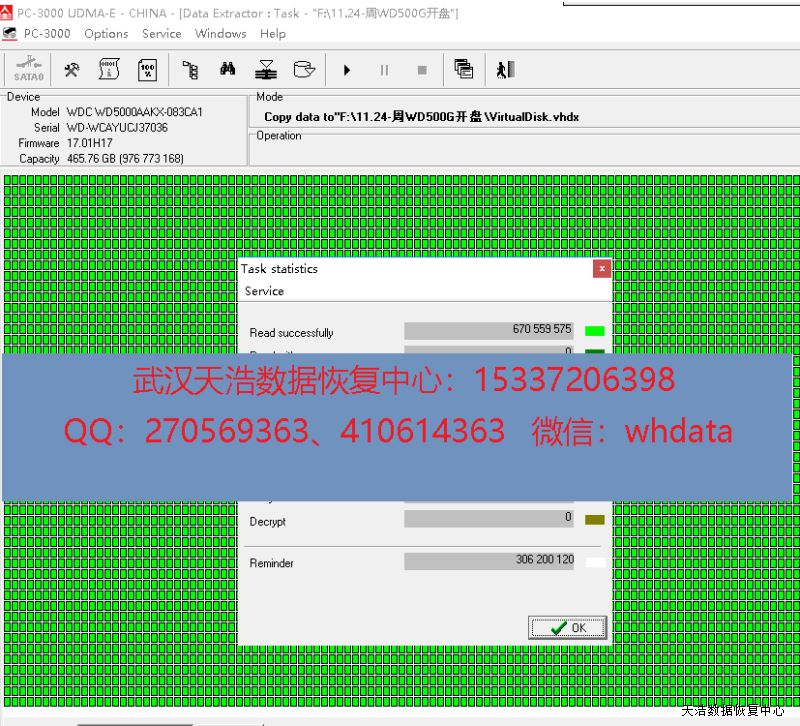Open the Windows menu
Image resolution: width=800 pixels, height=726 pixels.
coord(220,33)
